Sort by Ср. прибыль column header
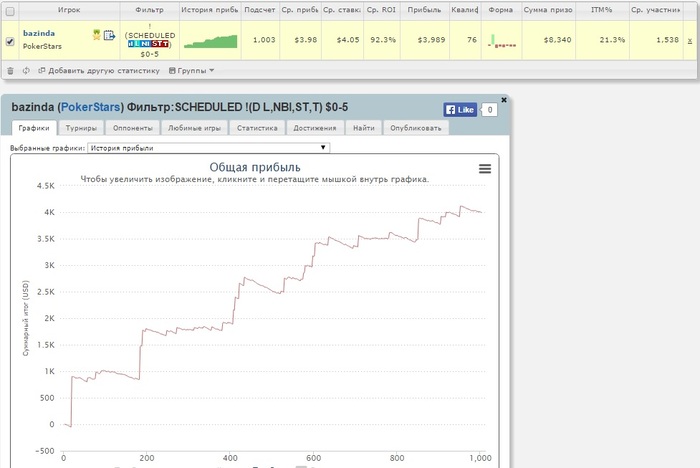This screenshot has height=468, width=700. pyautogui.click(x=300, y=10)
